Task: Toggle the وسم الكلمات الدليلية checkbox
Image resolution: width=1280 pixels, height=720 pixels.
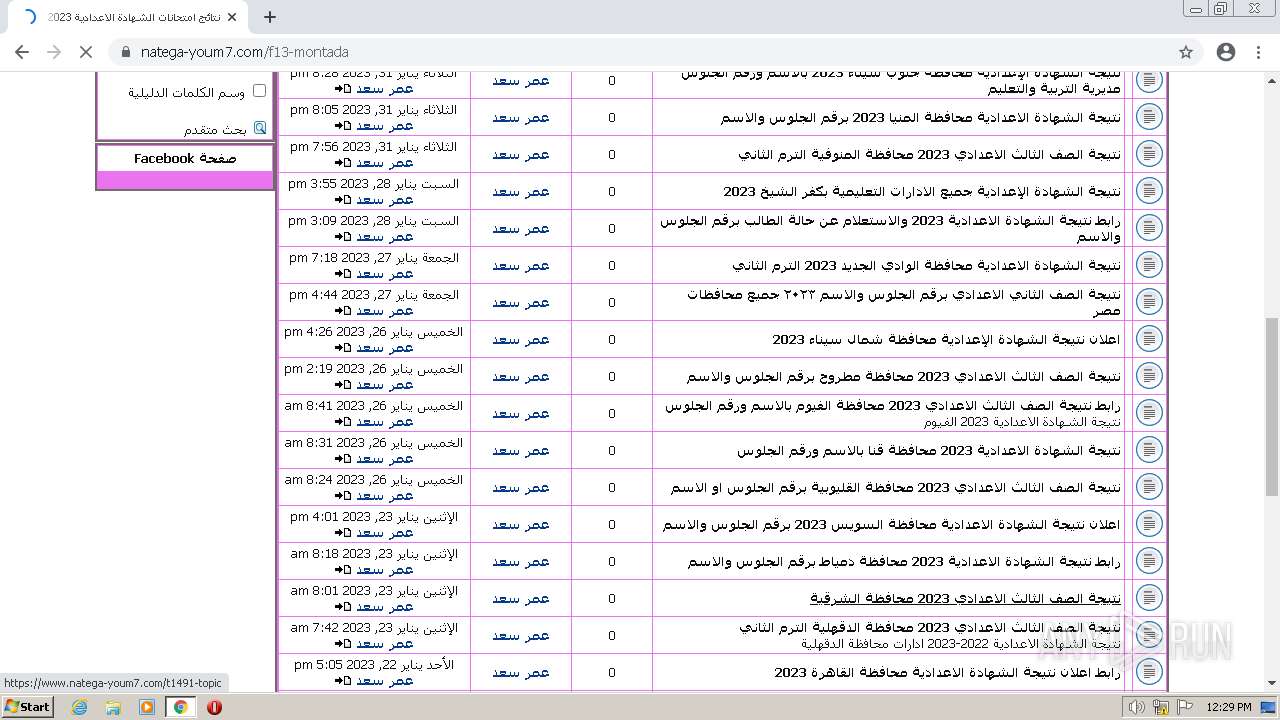Action: pos(259,91)
